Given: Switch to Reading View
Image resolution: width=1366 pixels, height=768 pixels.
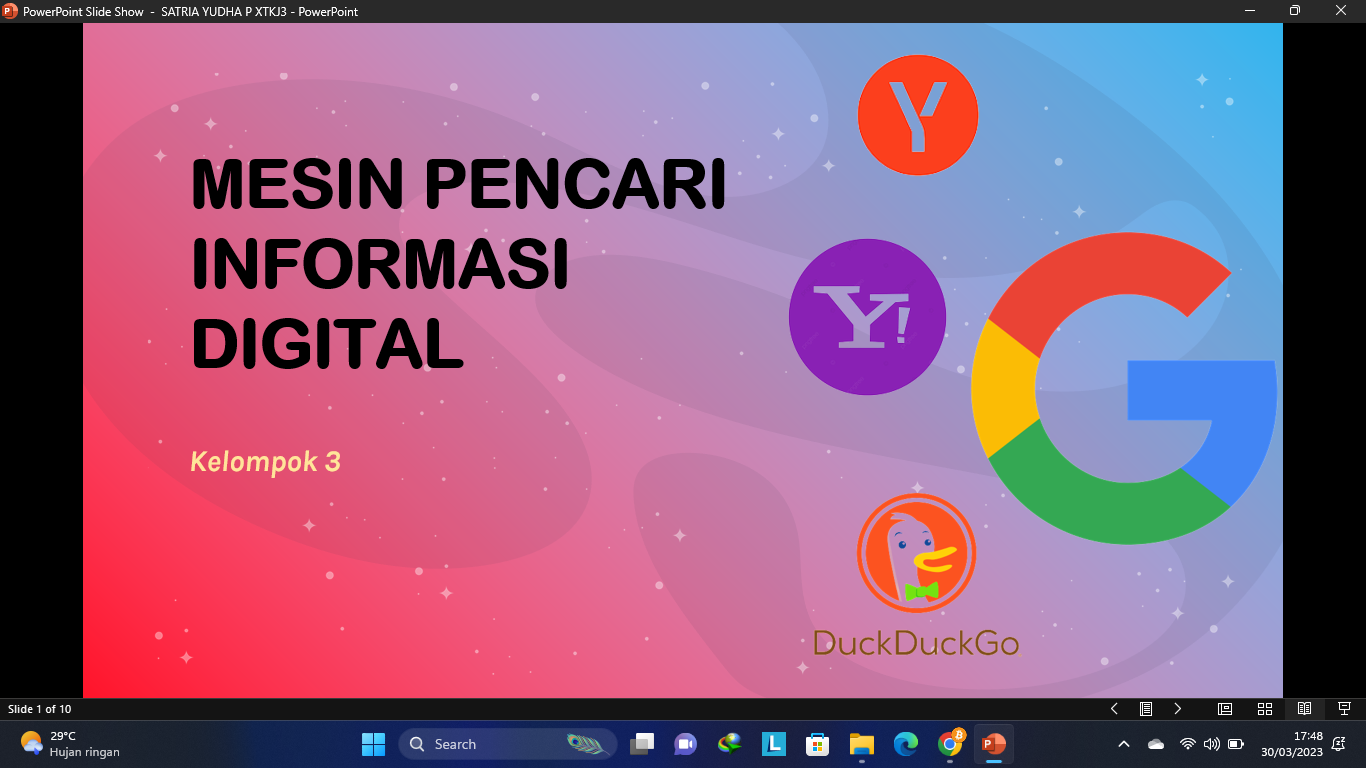Looking at the screenshot, I should (x=1304, y=709).
